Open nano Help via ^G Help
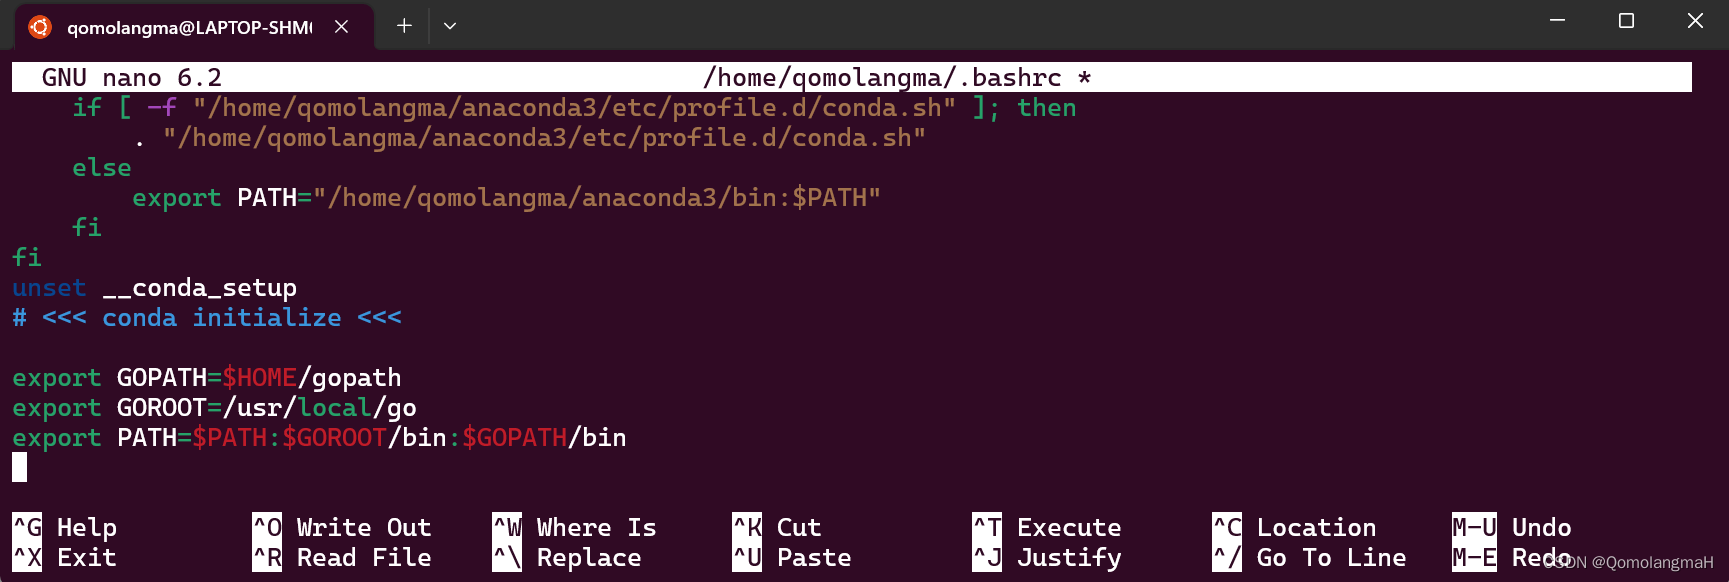Image resolution: width=1729 pixels, height=582 pixels. pos(65,527)
